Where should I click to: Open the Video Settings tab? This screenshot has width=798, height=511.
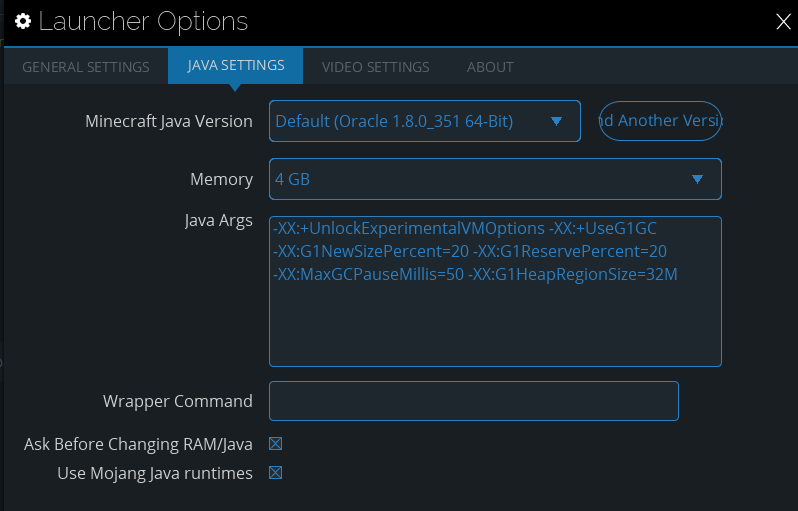click(x=375, y=67)
